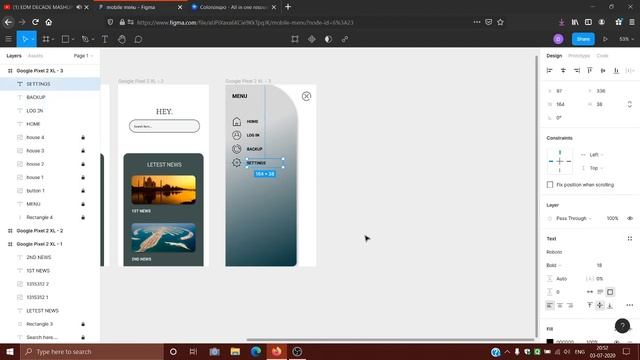The height and width of the screenshot is (360, 640).
Task: Toggle lock on Rectangle 4 layer
Action: (x=83, y=218)
